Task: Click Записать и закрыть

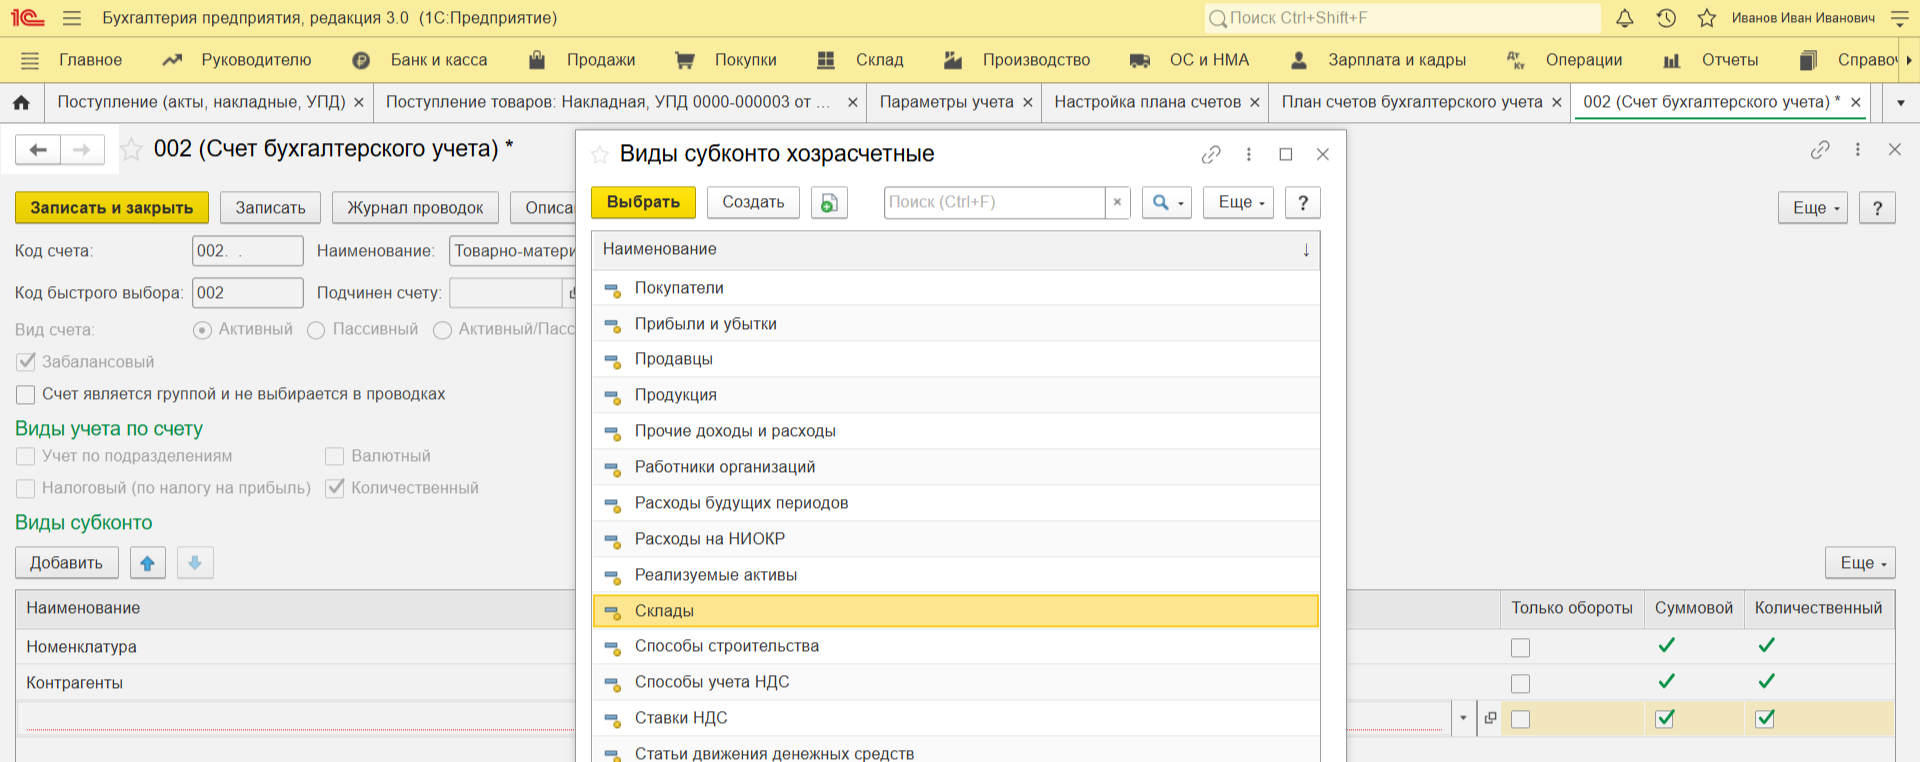Action: pos(112,208)
